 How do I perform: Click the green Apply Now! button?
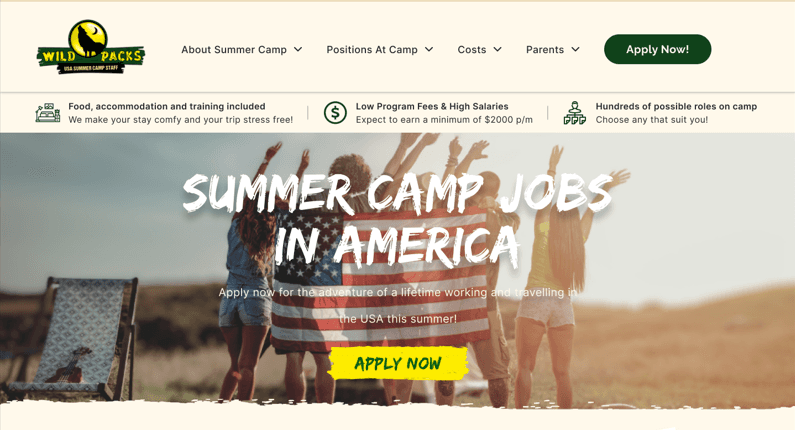click(x=658, y=49)
